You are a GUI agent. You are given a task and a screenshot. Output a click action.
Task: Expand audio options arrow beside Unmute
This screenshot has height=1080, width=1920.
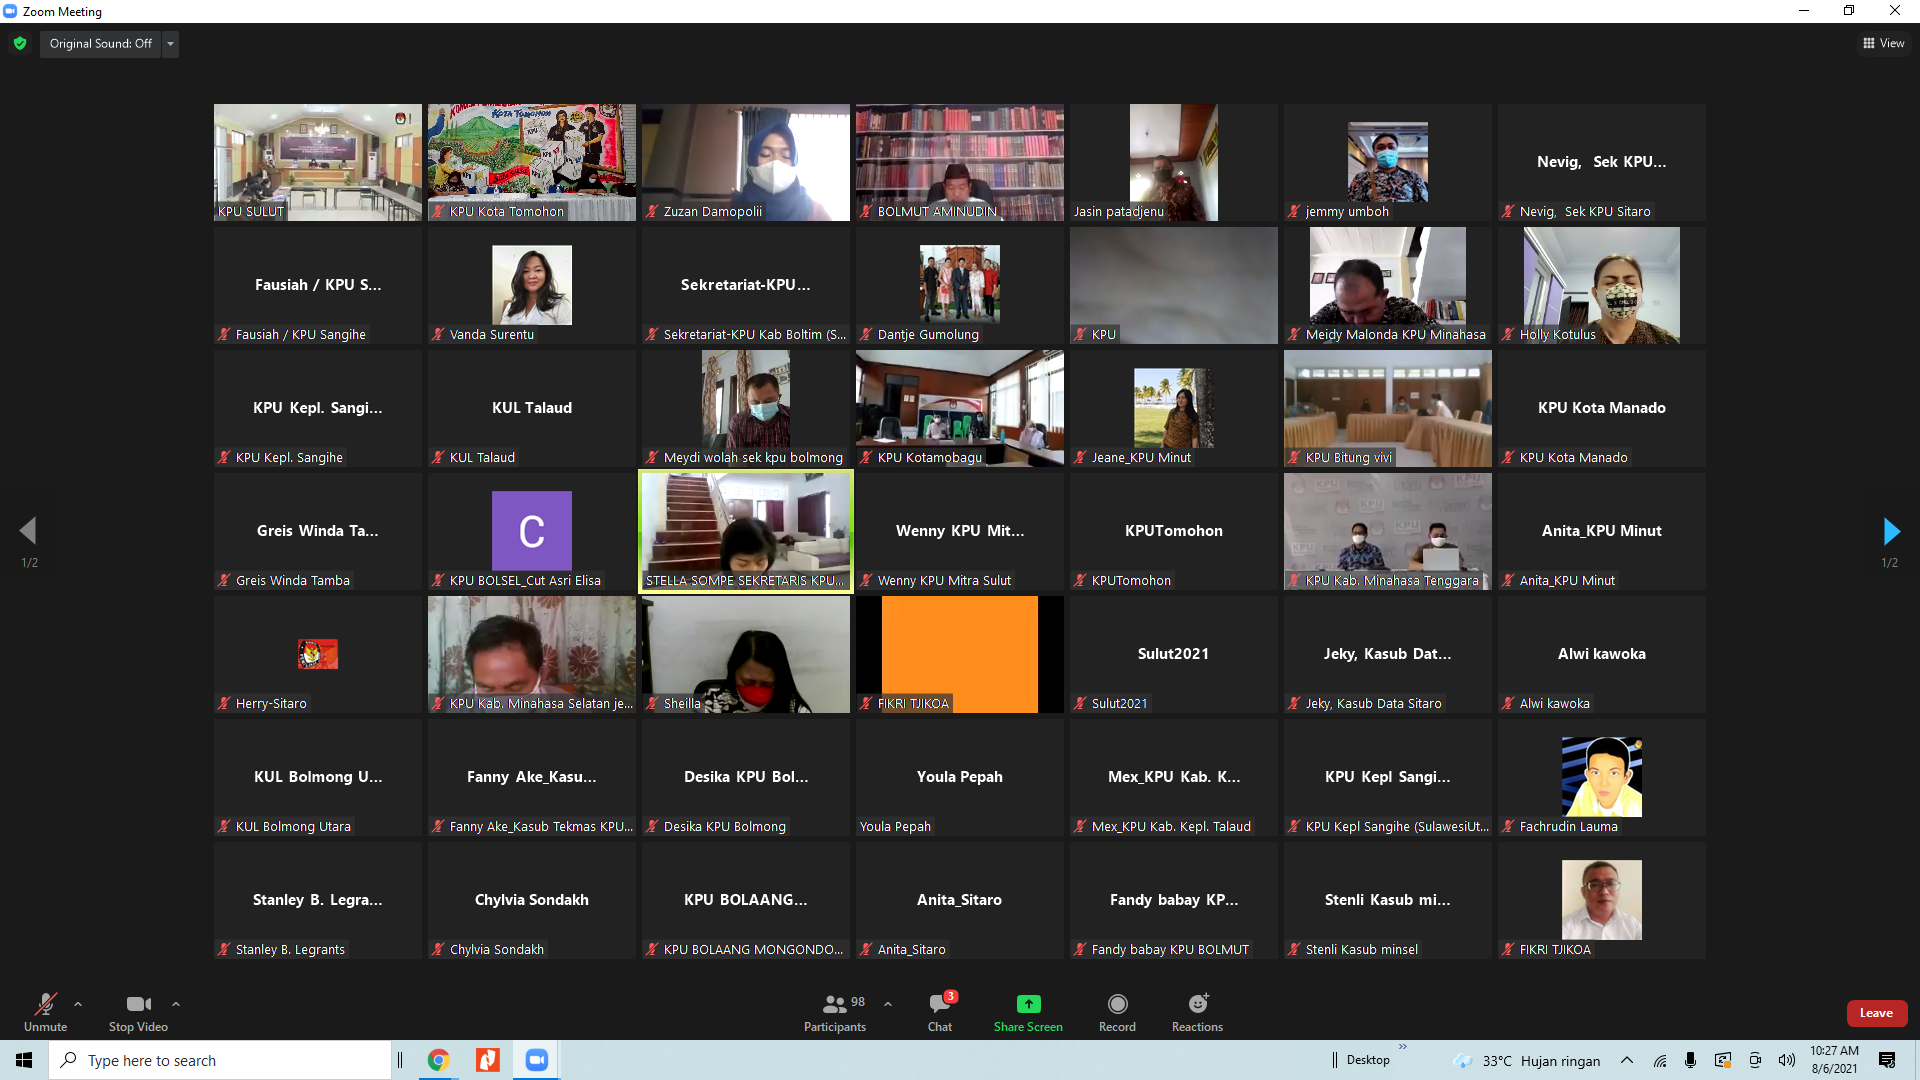[x=78, y=1004]
